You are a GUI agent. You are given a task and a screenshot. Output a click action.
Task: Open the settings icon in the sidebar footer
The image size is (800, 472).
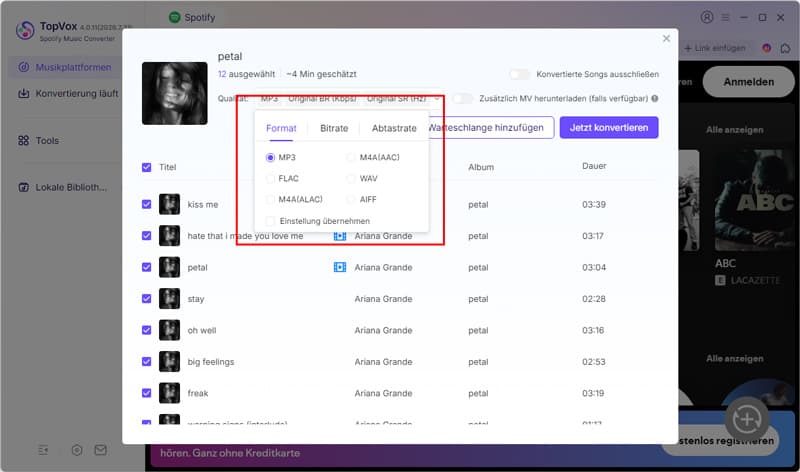pyautogui.click(x=77, y=450)
